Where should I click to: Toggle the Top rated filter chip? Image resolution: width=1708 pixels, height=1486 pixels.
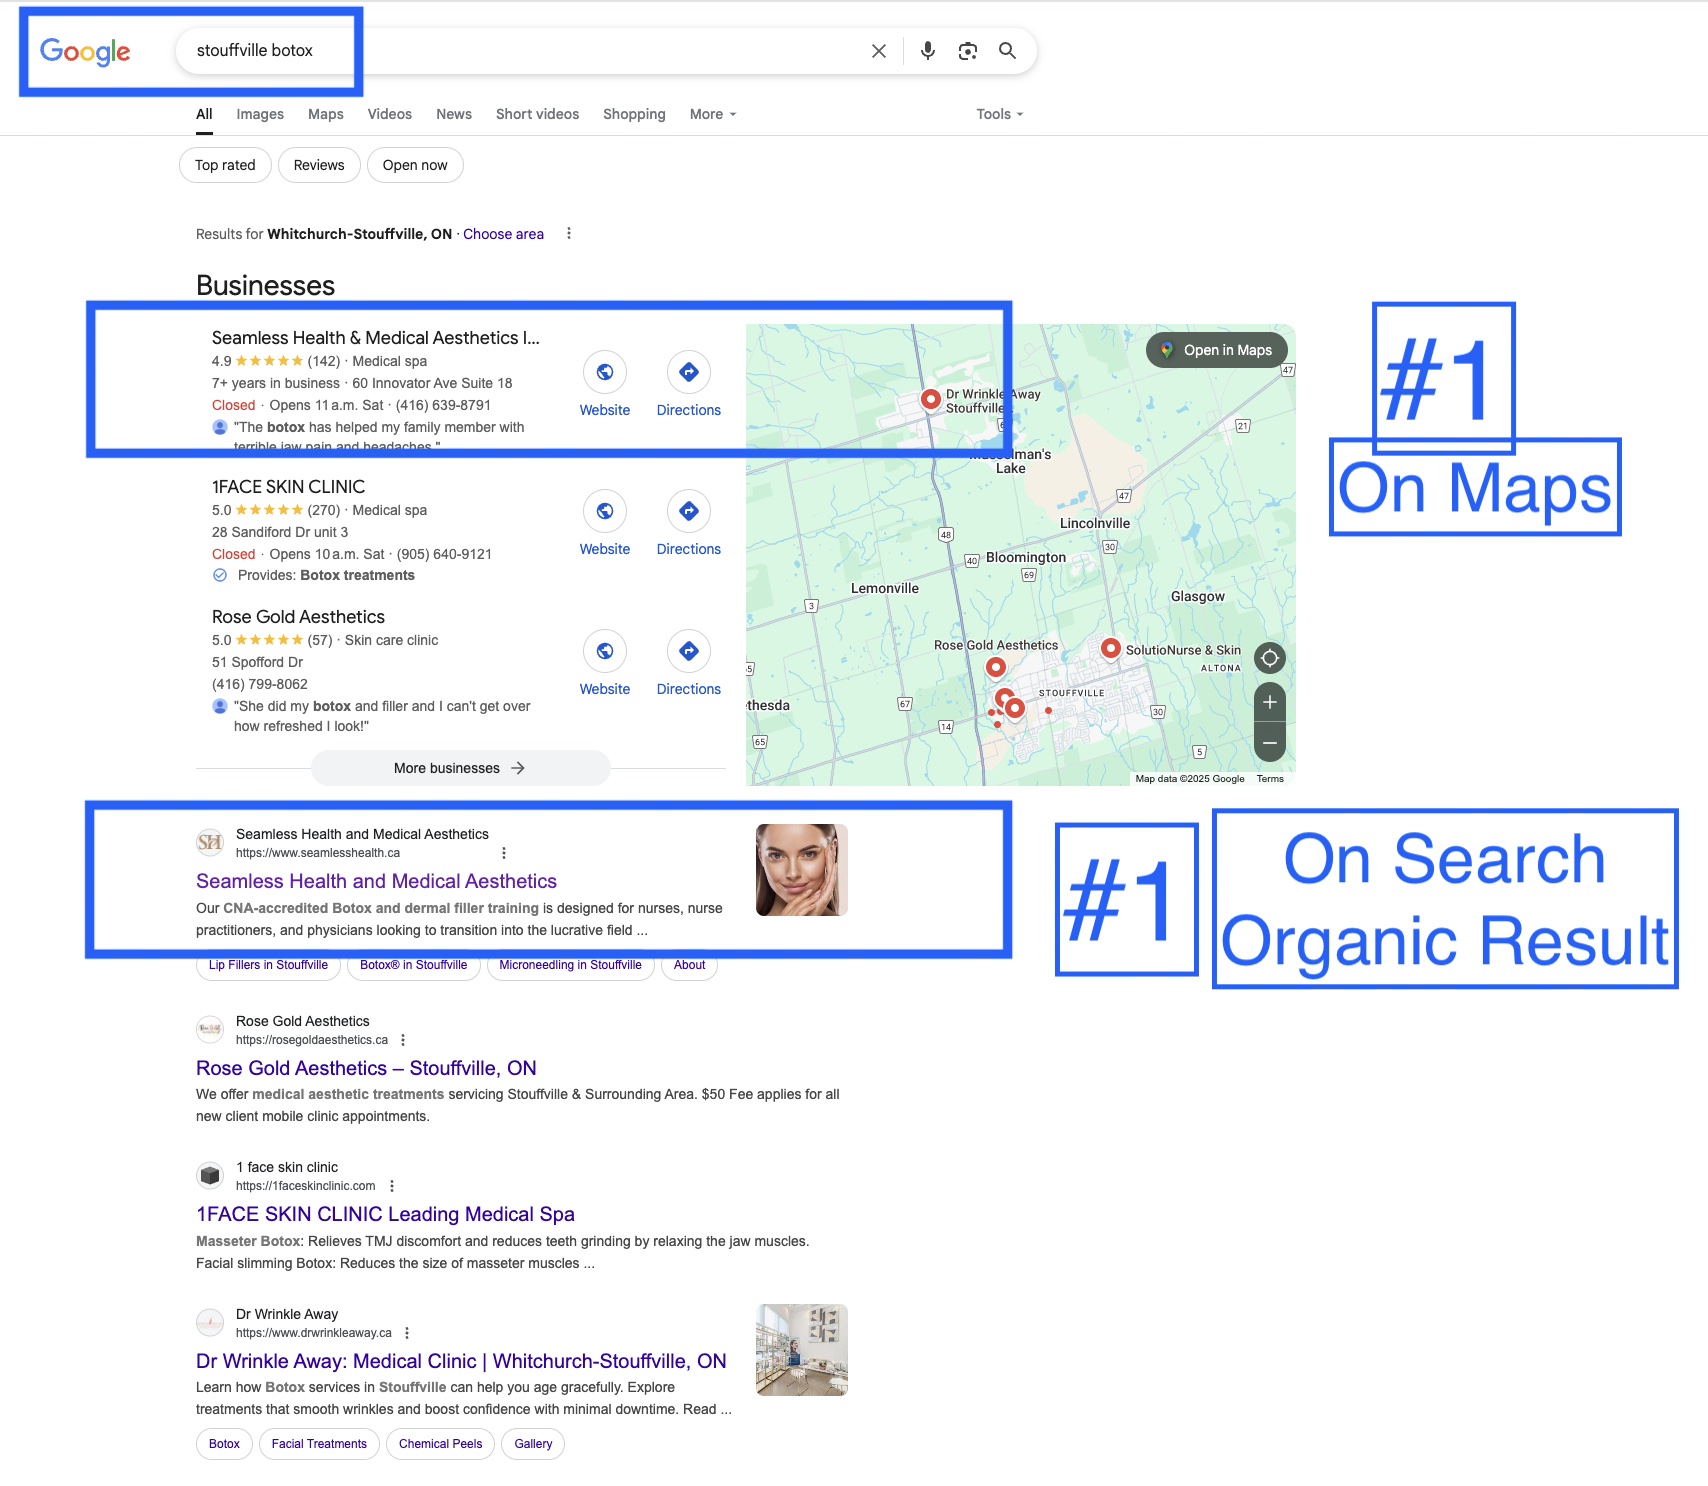coord(225,165)
